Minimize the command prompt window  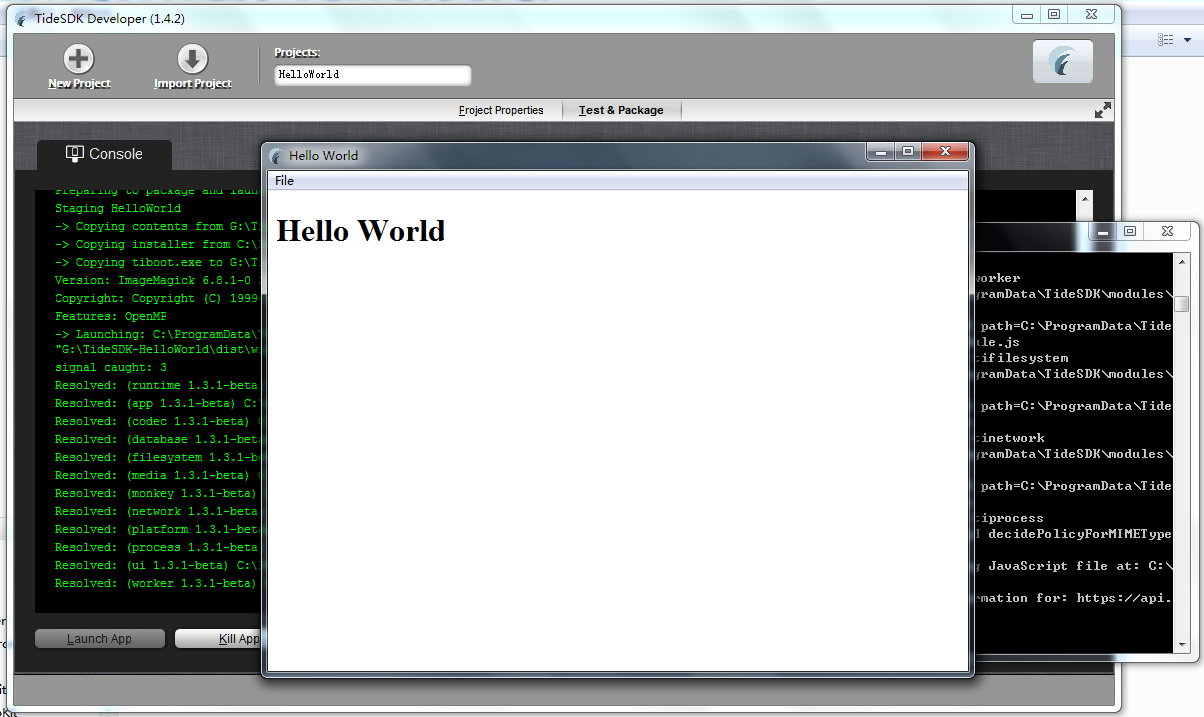[1103, 231]
